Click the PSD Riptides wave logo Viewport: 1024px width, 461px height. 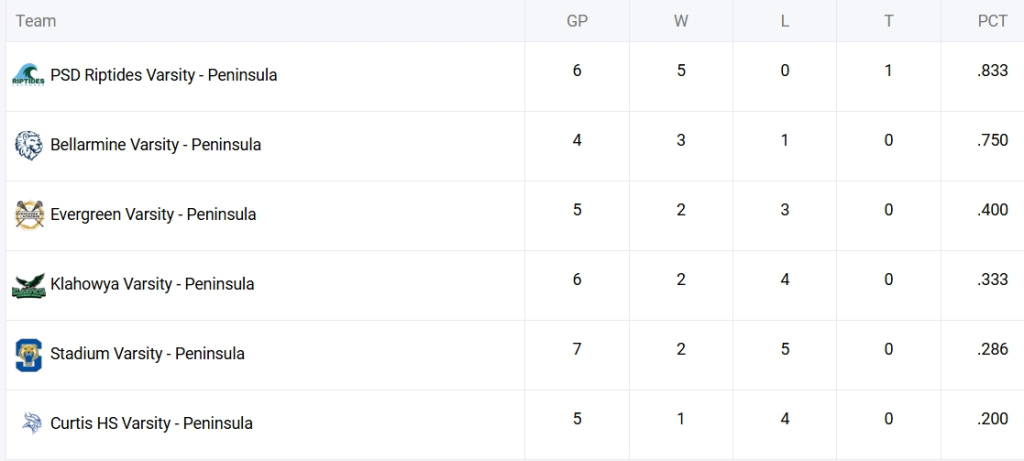28,75
